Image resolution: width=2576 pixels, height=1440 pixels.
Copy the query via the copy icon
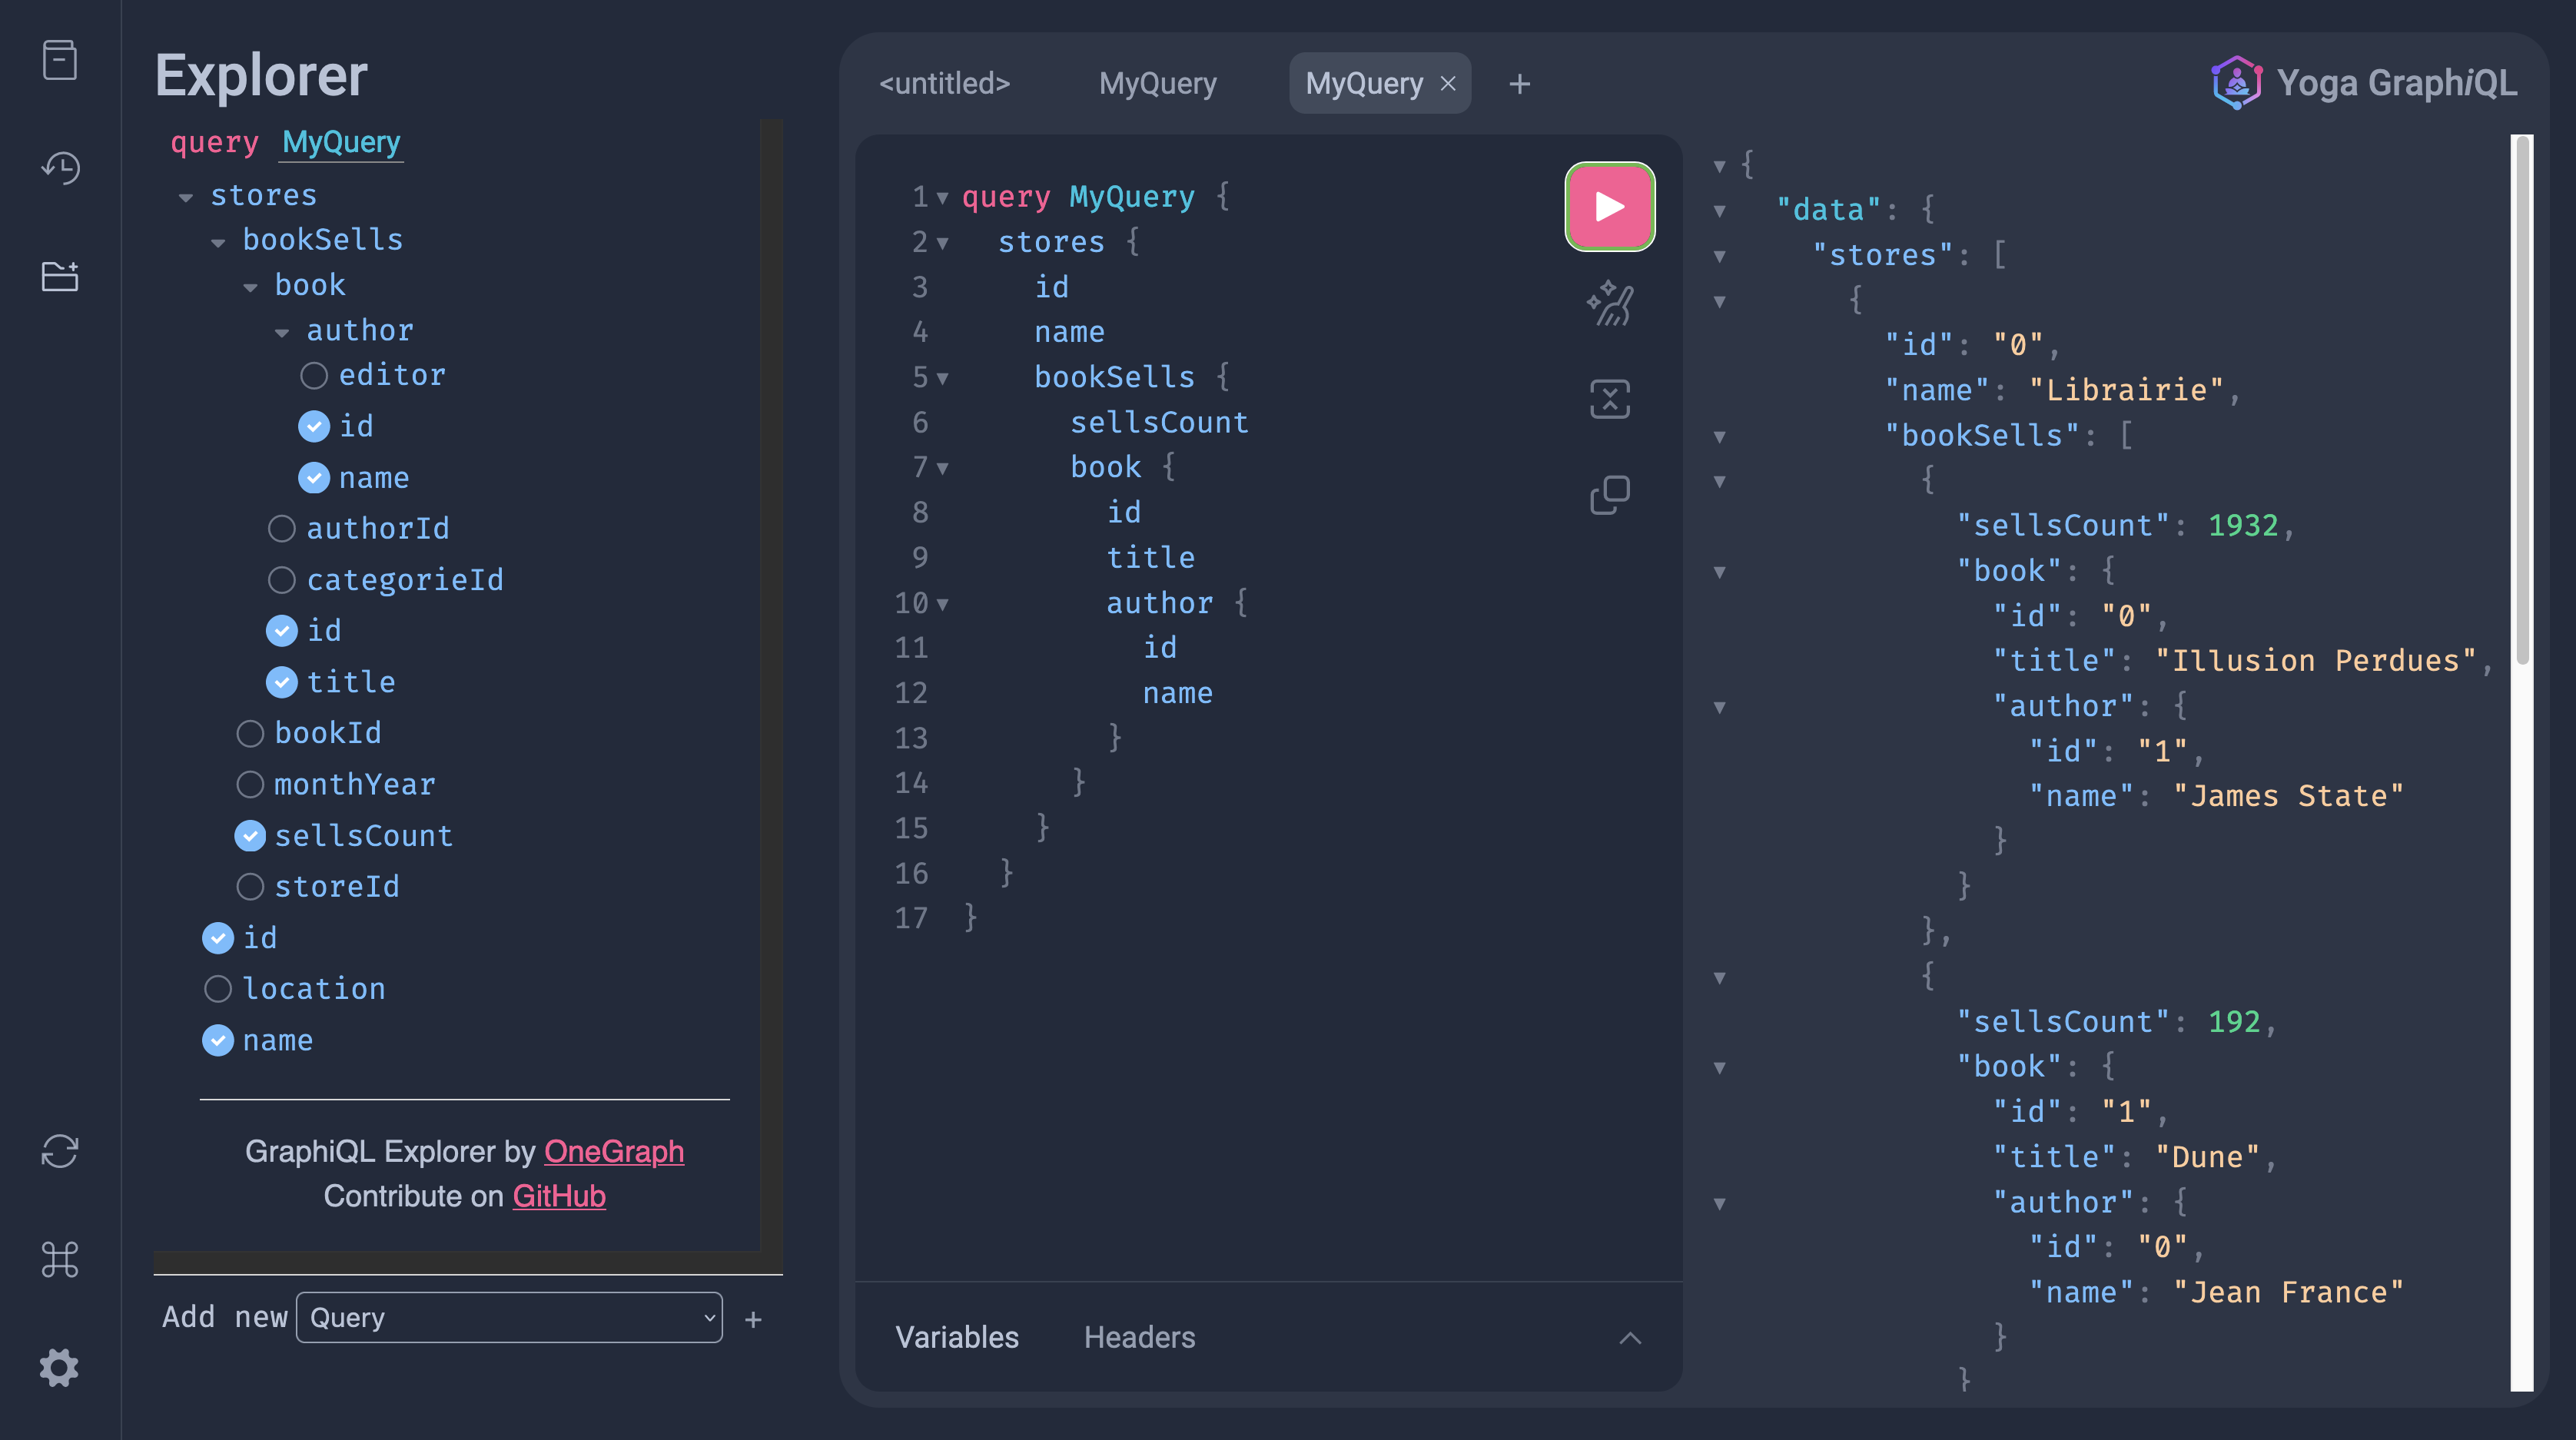click(x=1609, y=493)
